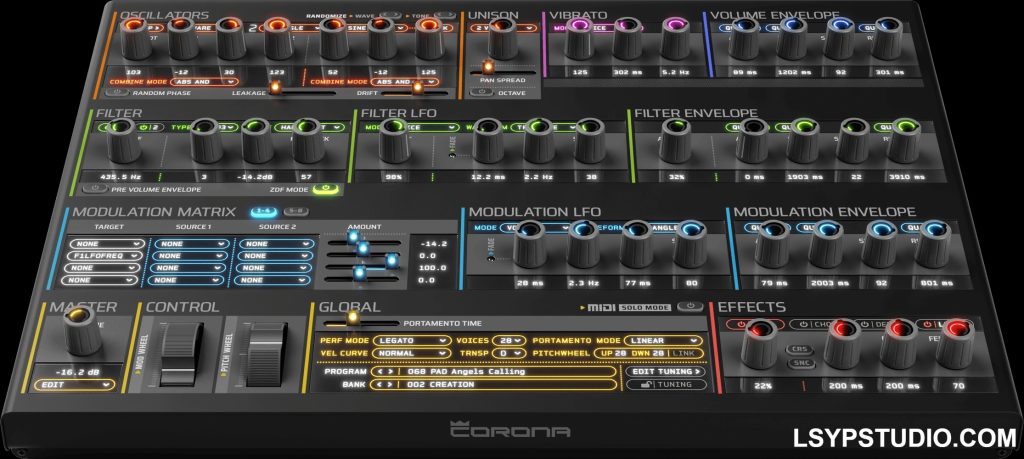Toggle pitchwheel LINK option
1024x459 pixels.
(x=683, y=353)
